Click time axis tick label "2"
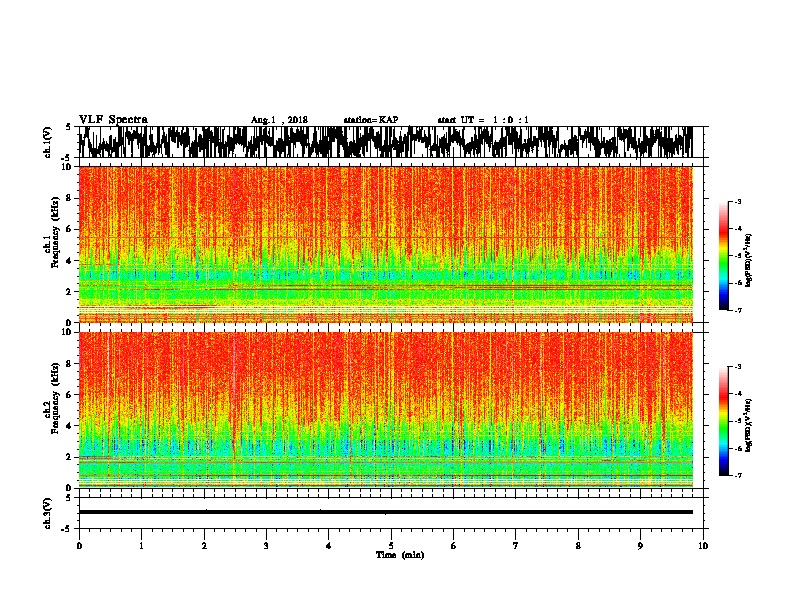 point(204,546)
